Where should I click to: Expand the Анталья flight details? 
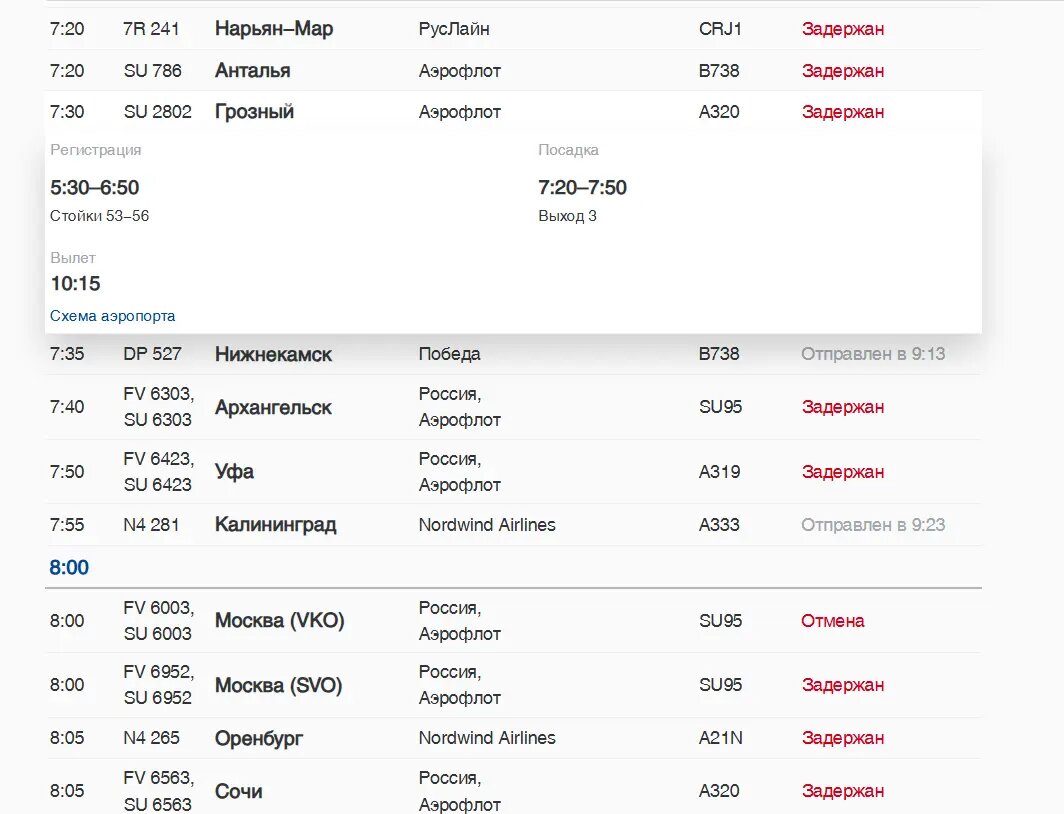(x=252, y=71)
